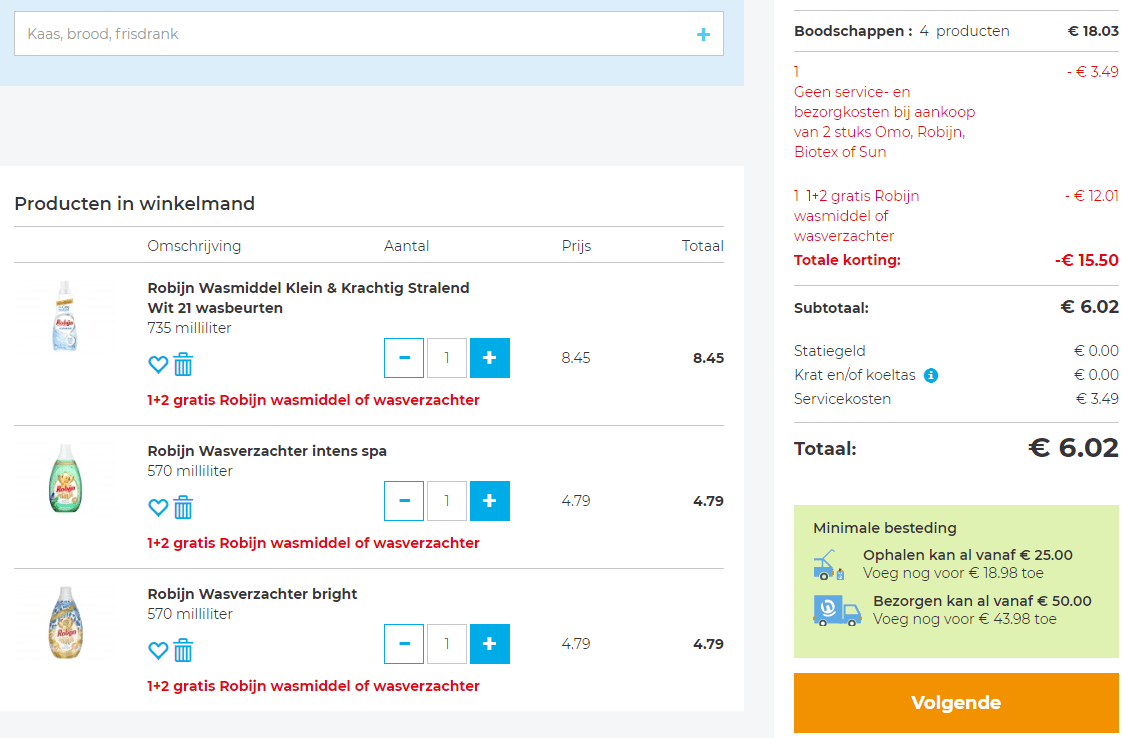The width and height of the screenshot is (1131, 738).
Task: Click the 1+2 gratis promo under Wasverzachter intens spa
Action: coord(313,542)
